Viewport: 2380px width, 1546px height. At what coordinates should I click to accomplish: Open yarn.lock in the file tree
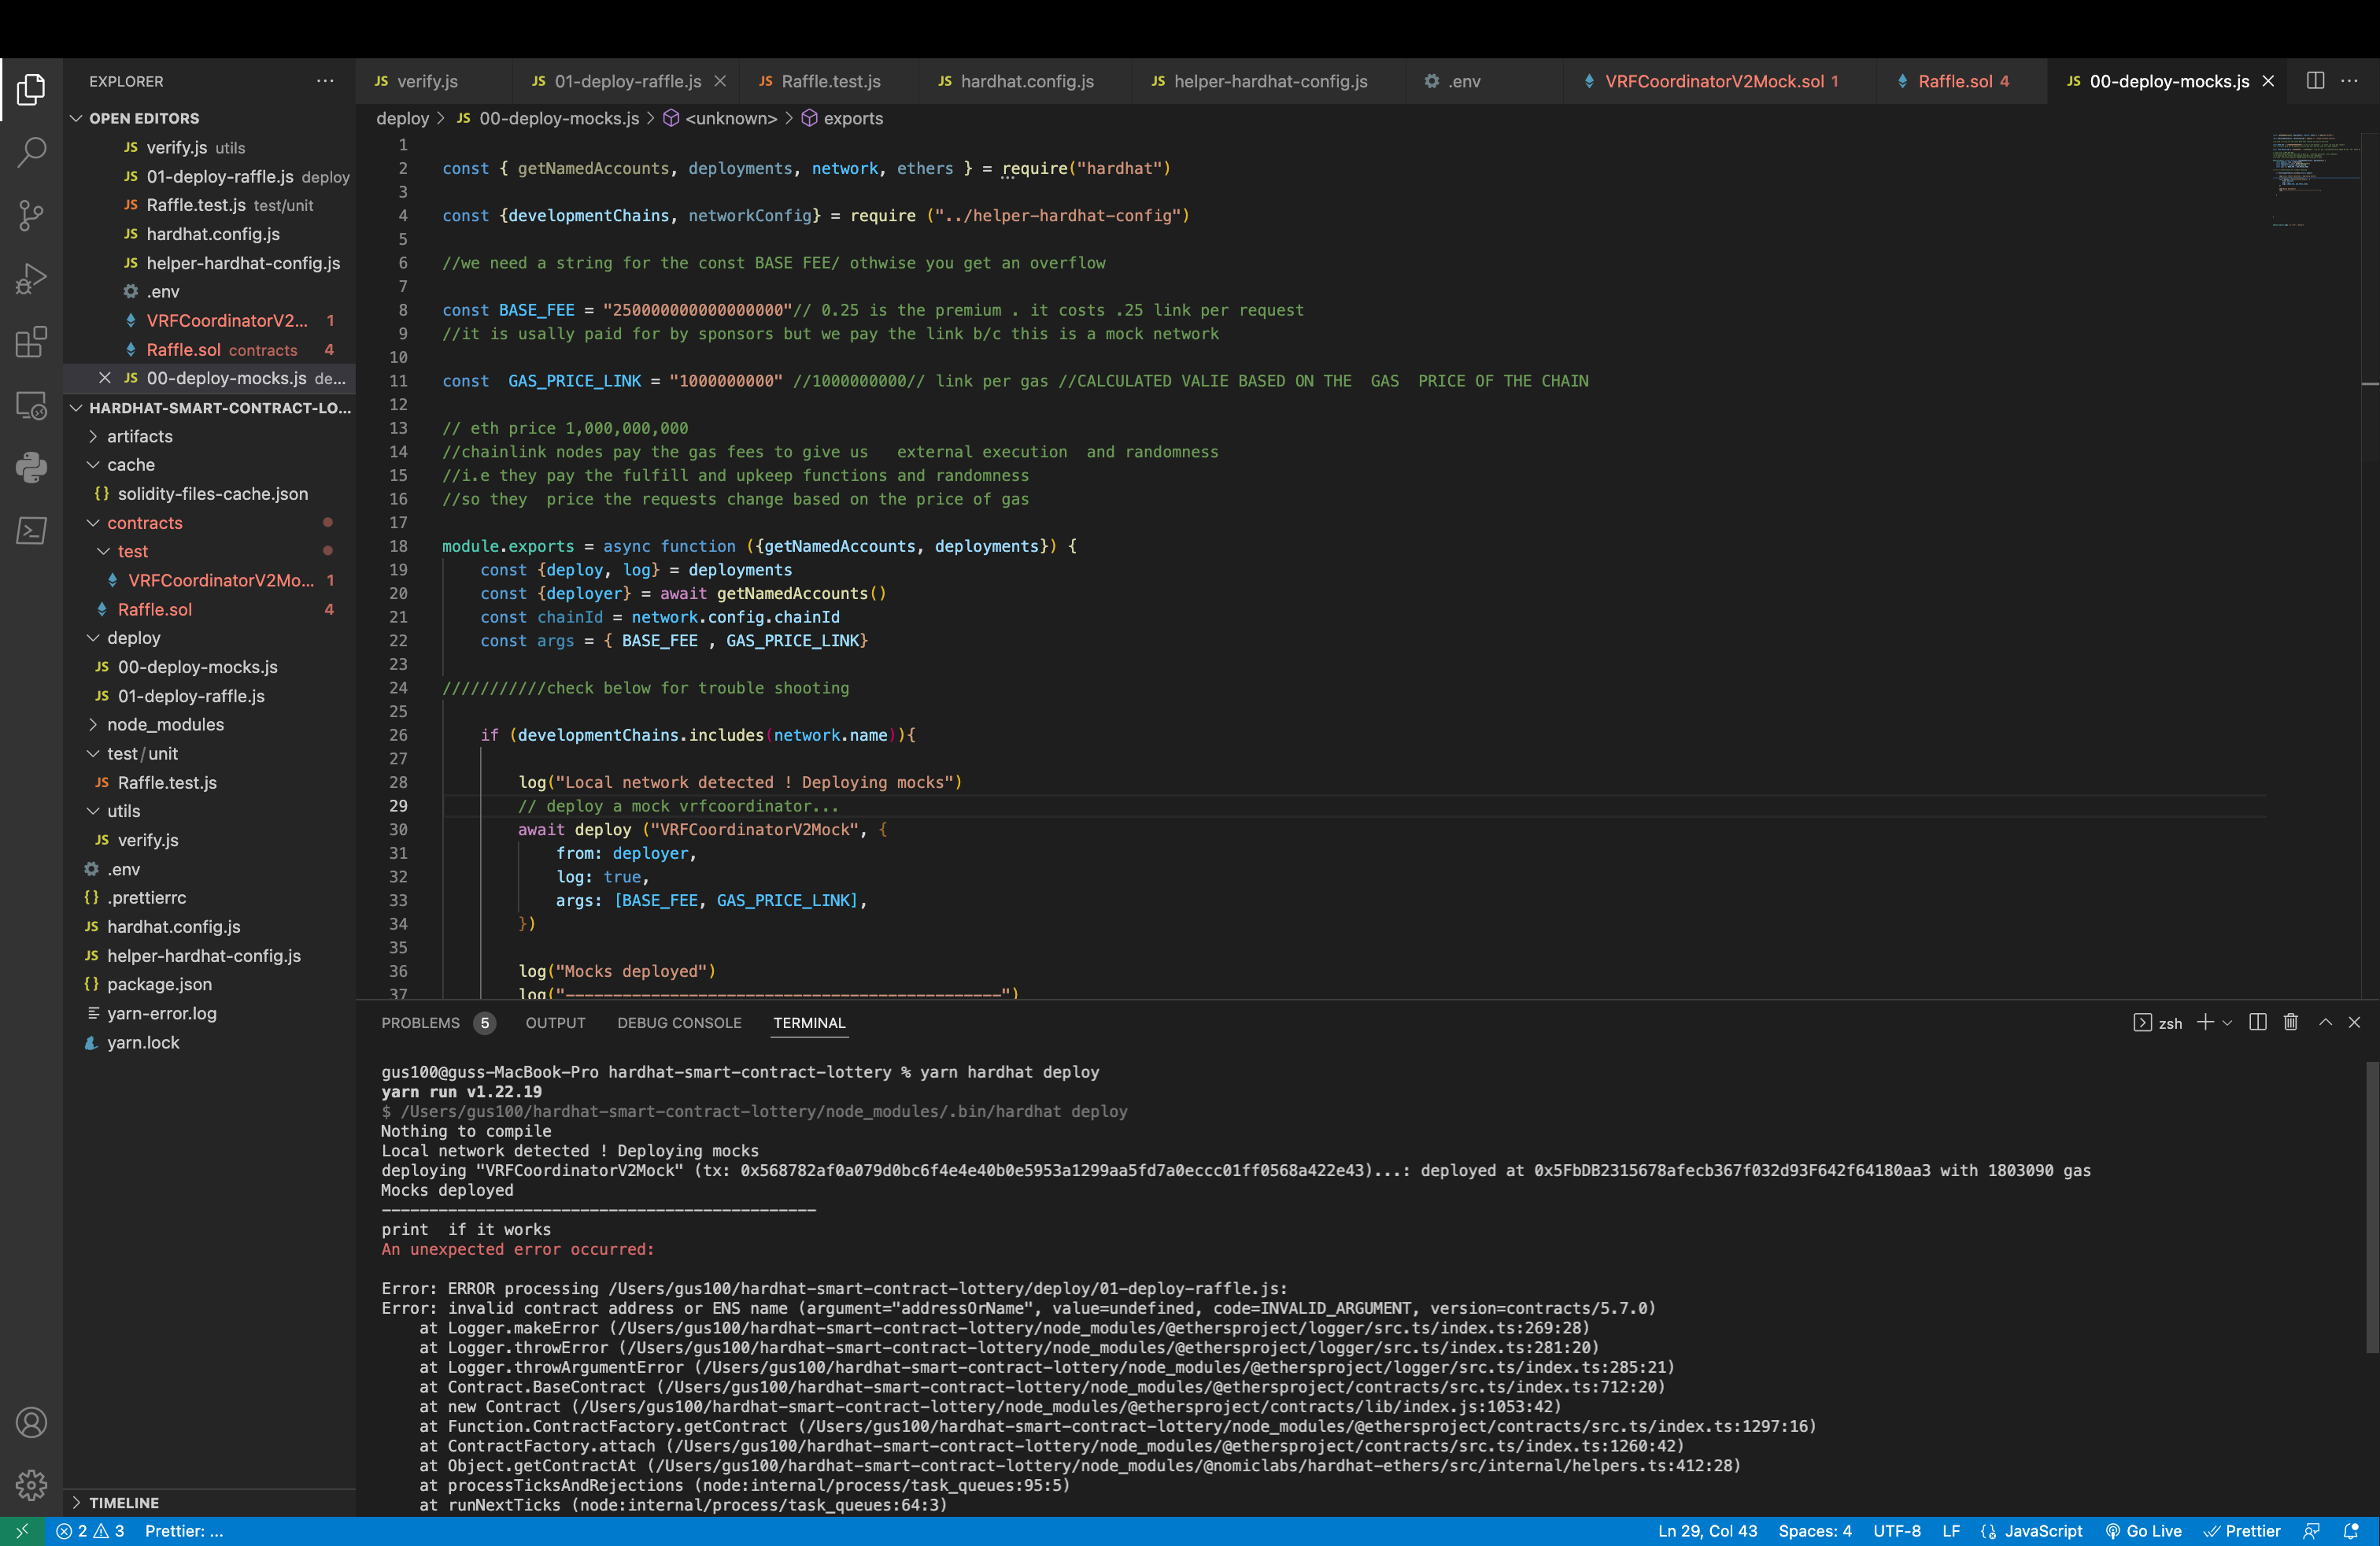[x=210, y=1042]
